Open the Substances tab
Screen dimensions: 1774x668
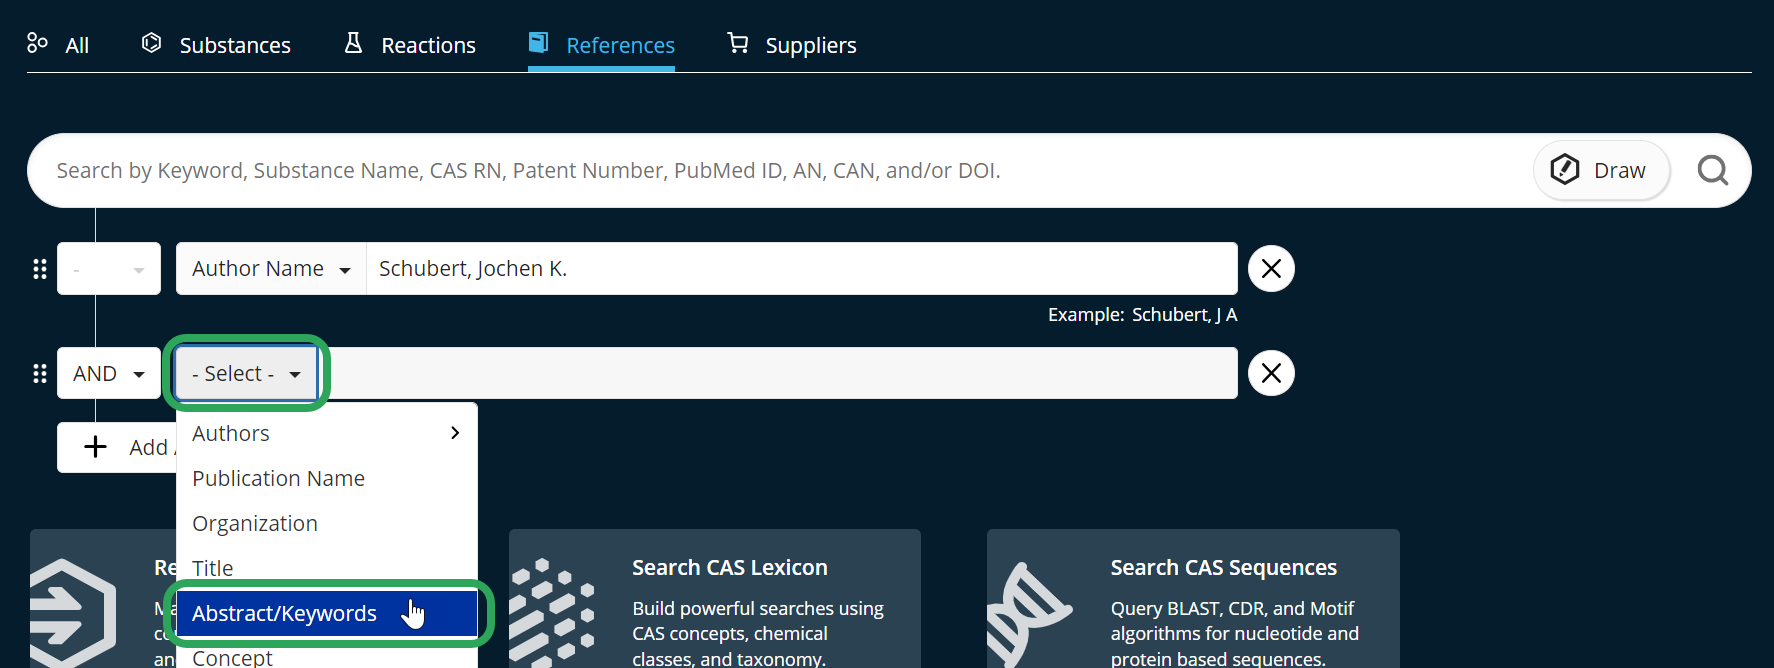[x=216, y=45]
